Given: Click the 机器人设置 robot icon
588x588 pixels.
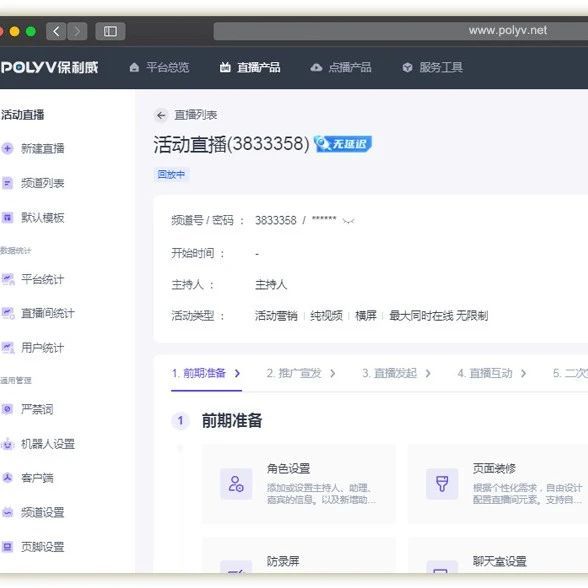Looking at the screenshot, I should point(8,444).
